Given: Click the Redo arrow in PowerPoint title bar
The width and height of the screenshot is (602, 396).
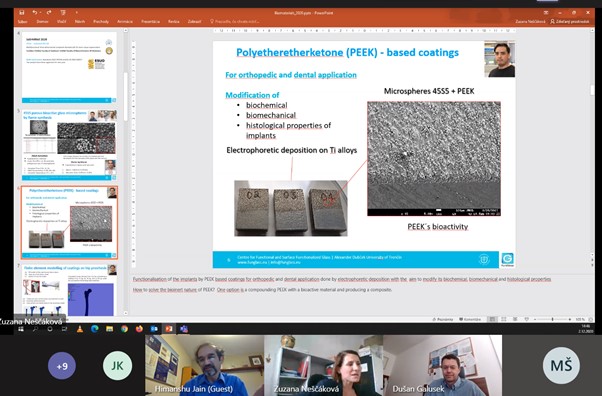Looking at the screenshot, I should coord(49,13).
